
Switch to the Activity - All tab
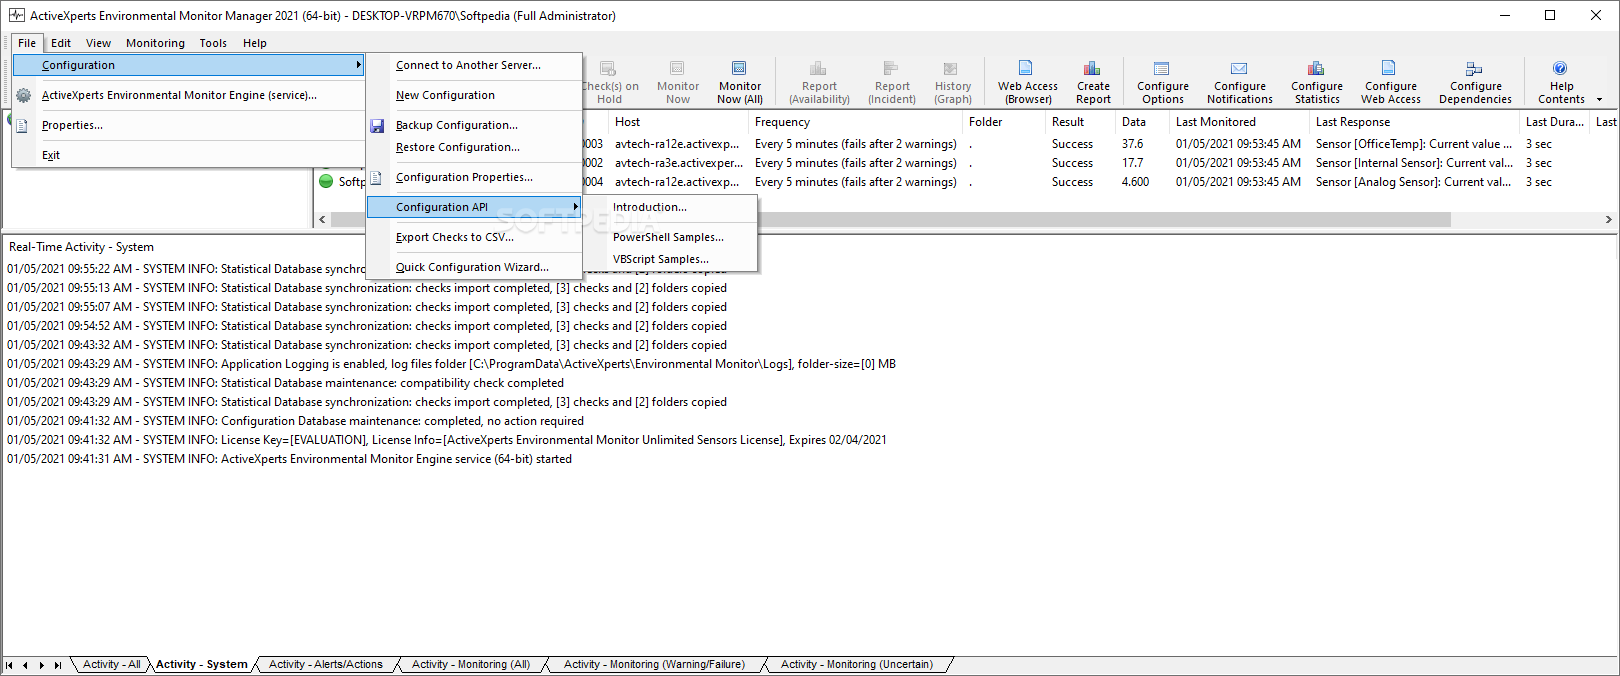coord(111,664)
